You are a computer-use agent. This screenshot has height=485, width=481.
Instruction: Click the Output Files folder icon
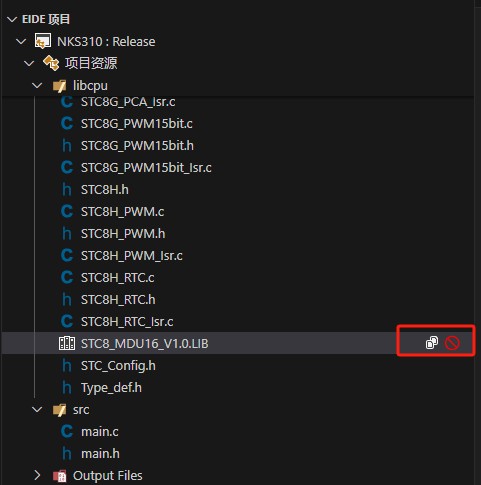click(60, 476)
